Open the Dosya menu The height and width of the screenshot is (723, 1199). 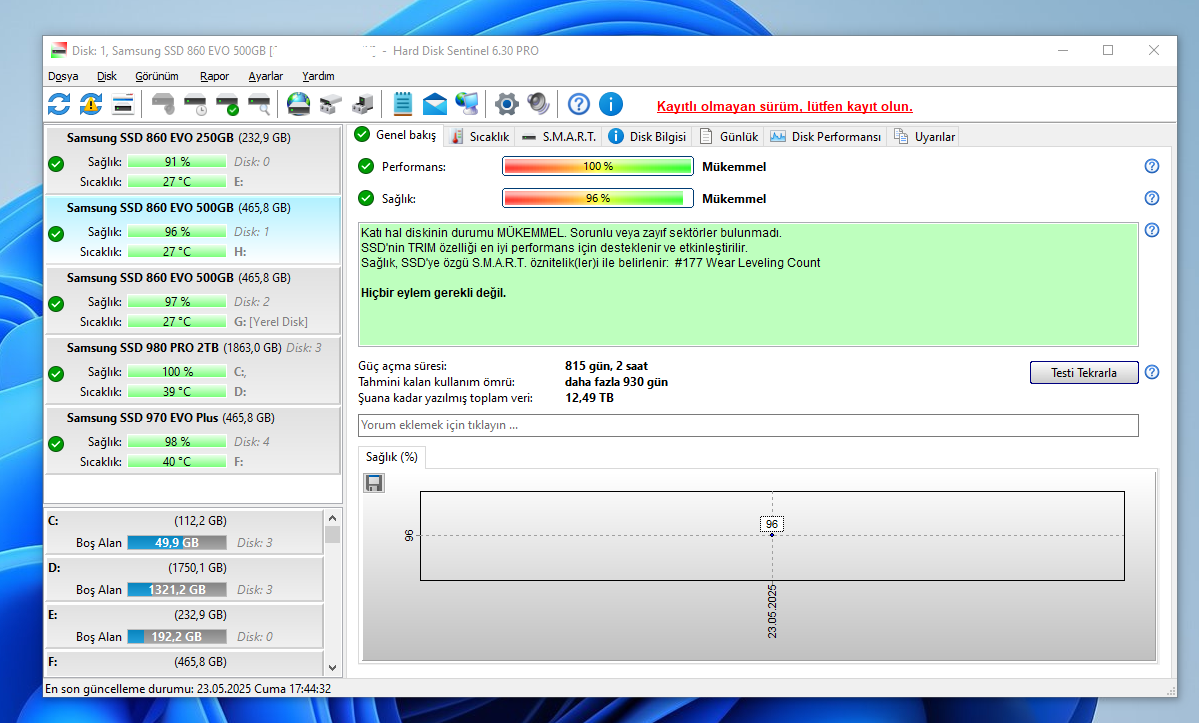click(63, 76)
